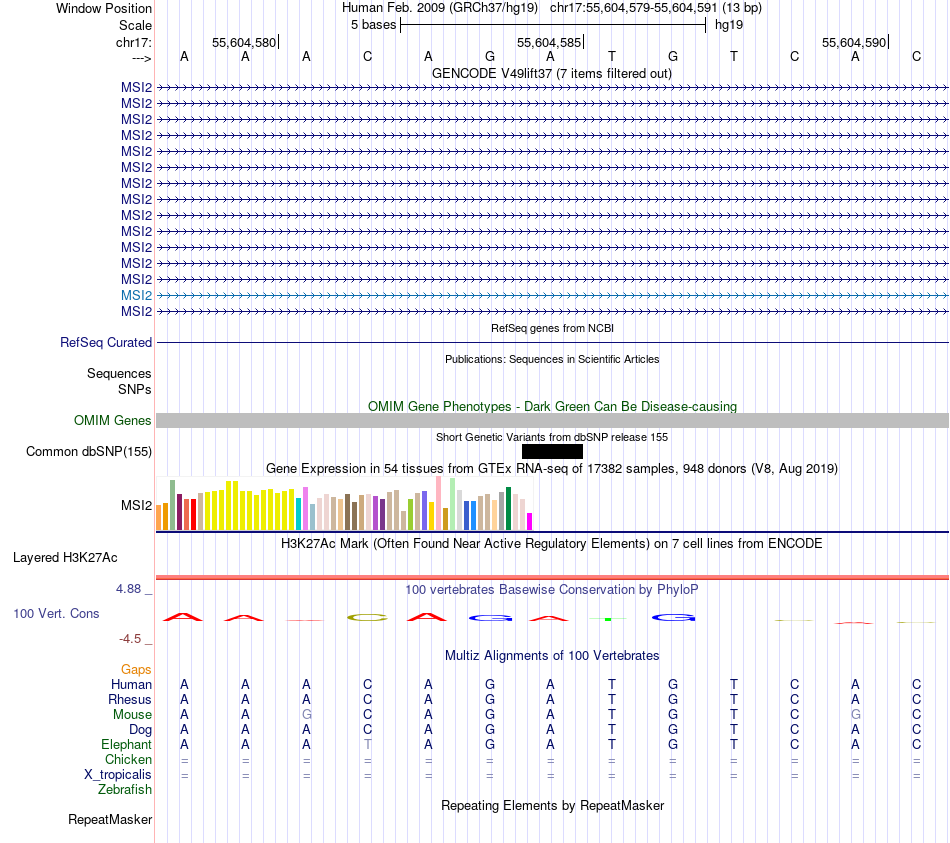Click the 100 Vert. Cons label

[x=56, y=613]
